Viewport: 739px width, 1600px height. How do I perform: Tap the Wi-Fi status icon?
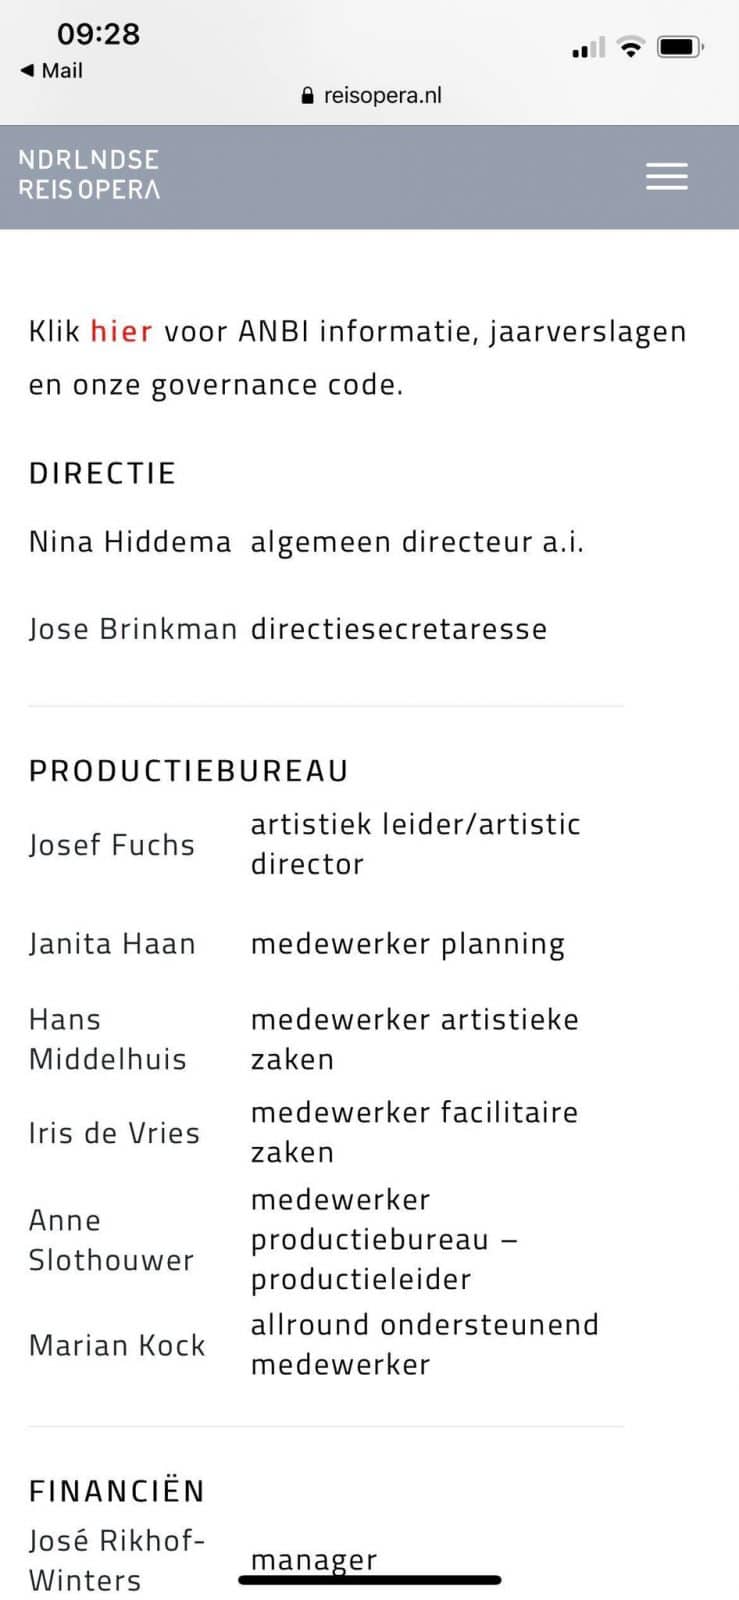[x=630, y=47]
